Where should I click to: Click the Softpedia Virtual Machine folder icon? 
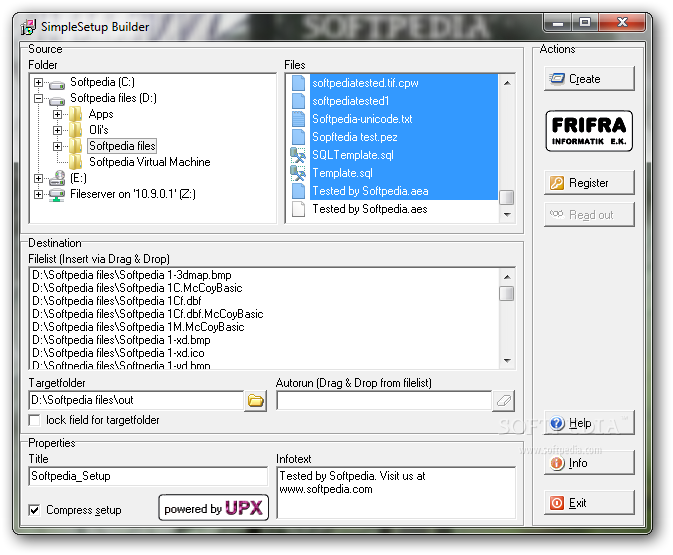point(75,162)
